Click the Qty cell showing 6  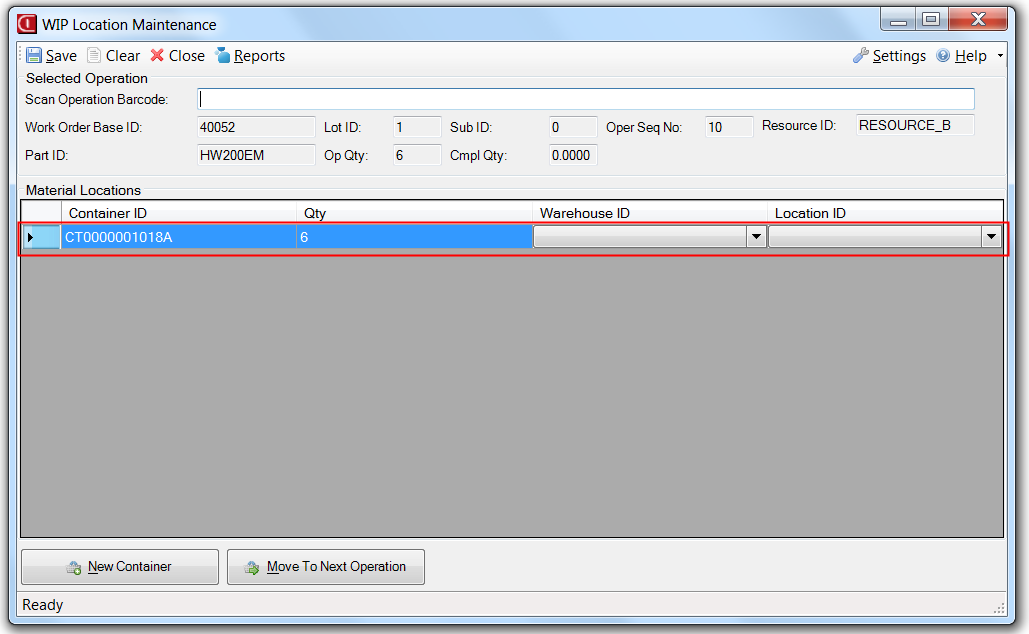[413, 237]
